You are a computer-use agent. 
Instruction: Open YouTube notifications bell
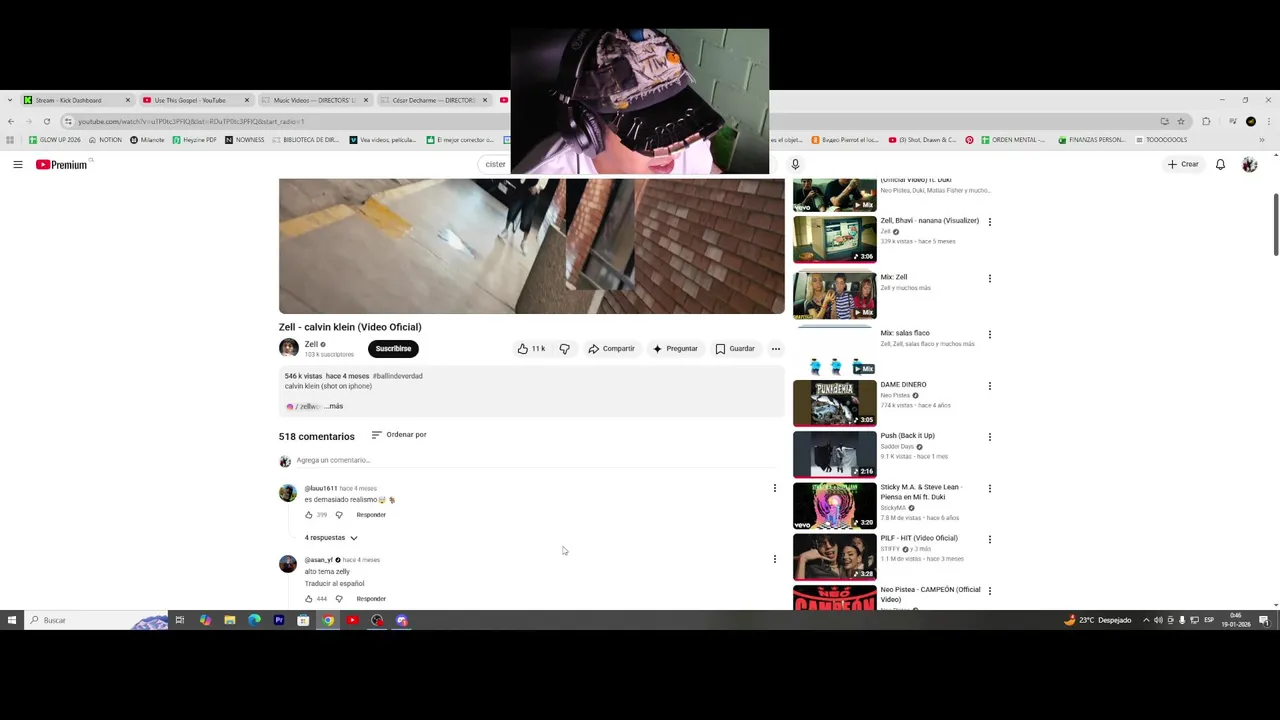pos(1220,164)
